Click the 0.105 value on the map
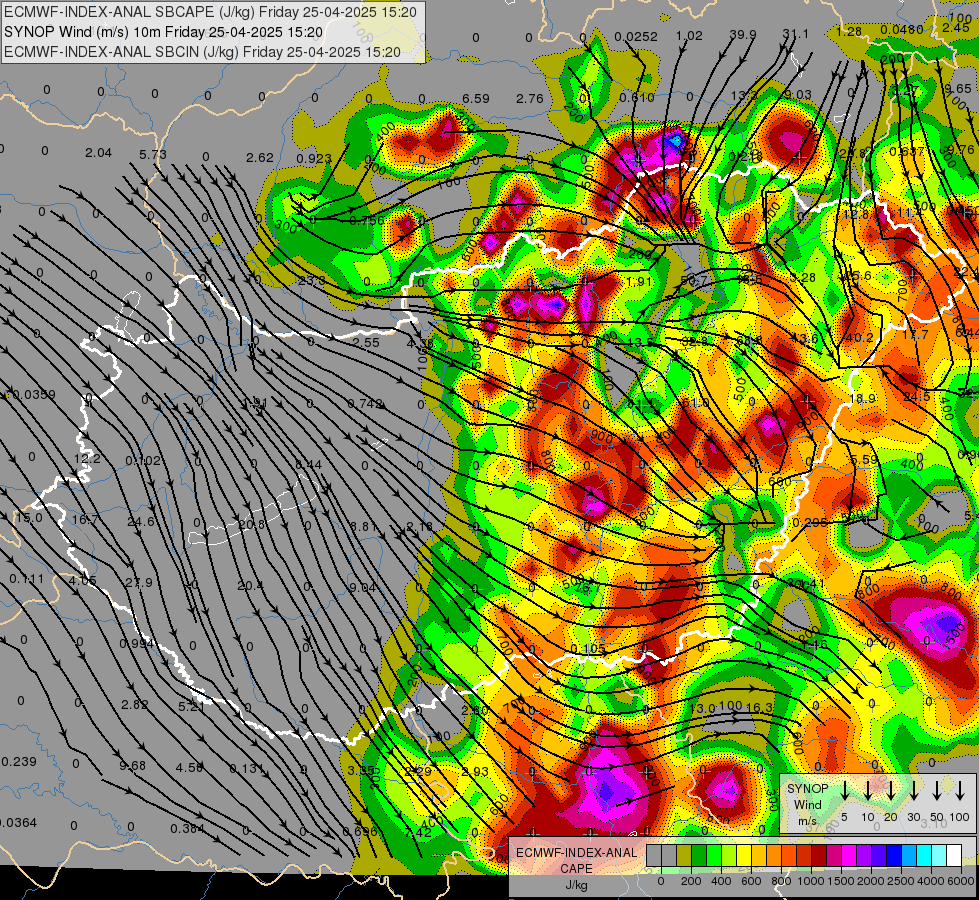 588,649
